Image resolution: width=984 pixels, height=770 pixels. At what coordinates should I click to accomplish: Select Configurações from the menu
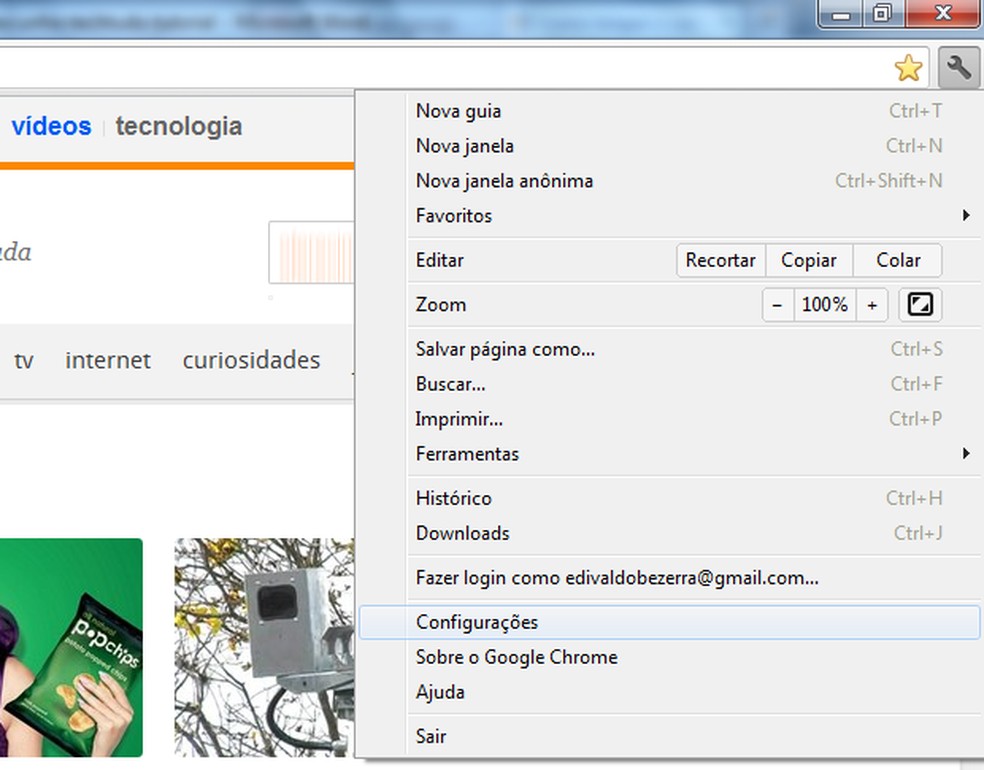(x=477, y=621)
